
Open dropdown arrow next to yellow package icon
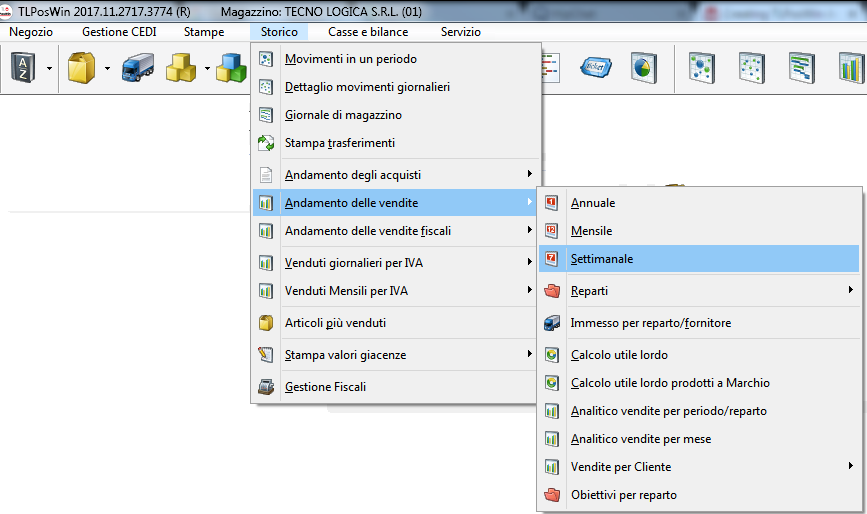(106, 69)
